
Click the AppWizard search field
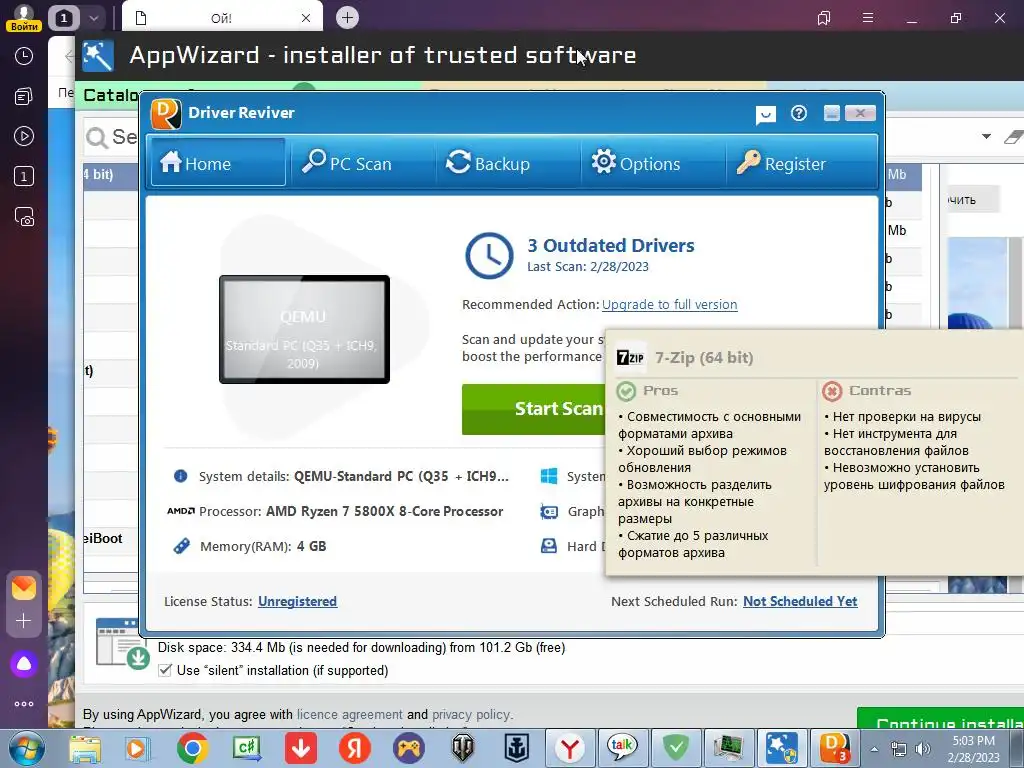pyautogui.click(x=111, y=137)
